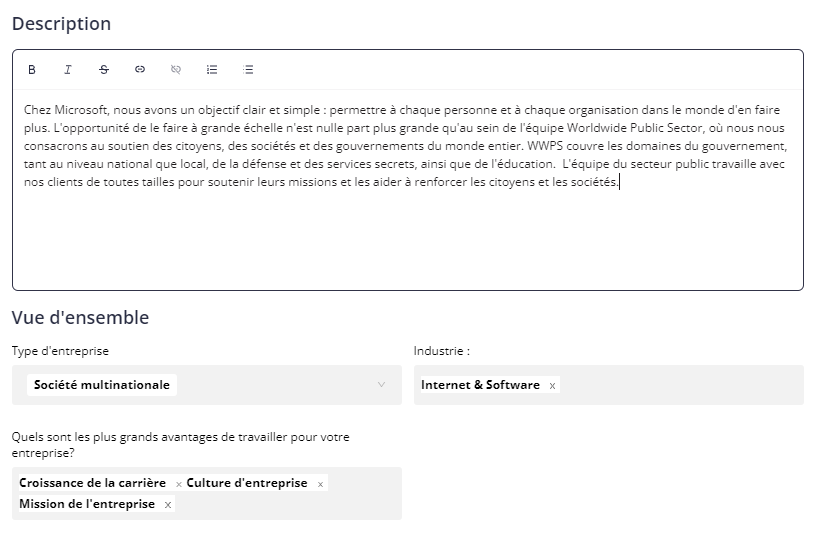Click the Culture d'entreprise tag label
The width and height of the screenshot is (818, 536).
[x=247, y=483]
